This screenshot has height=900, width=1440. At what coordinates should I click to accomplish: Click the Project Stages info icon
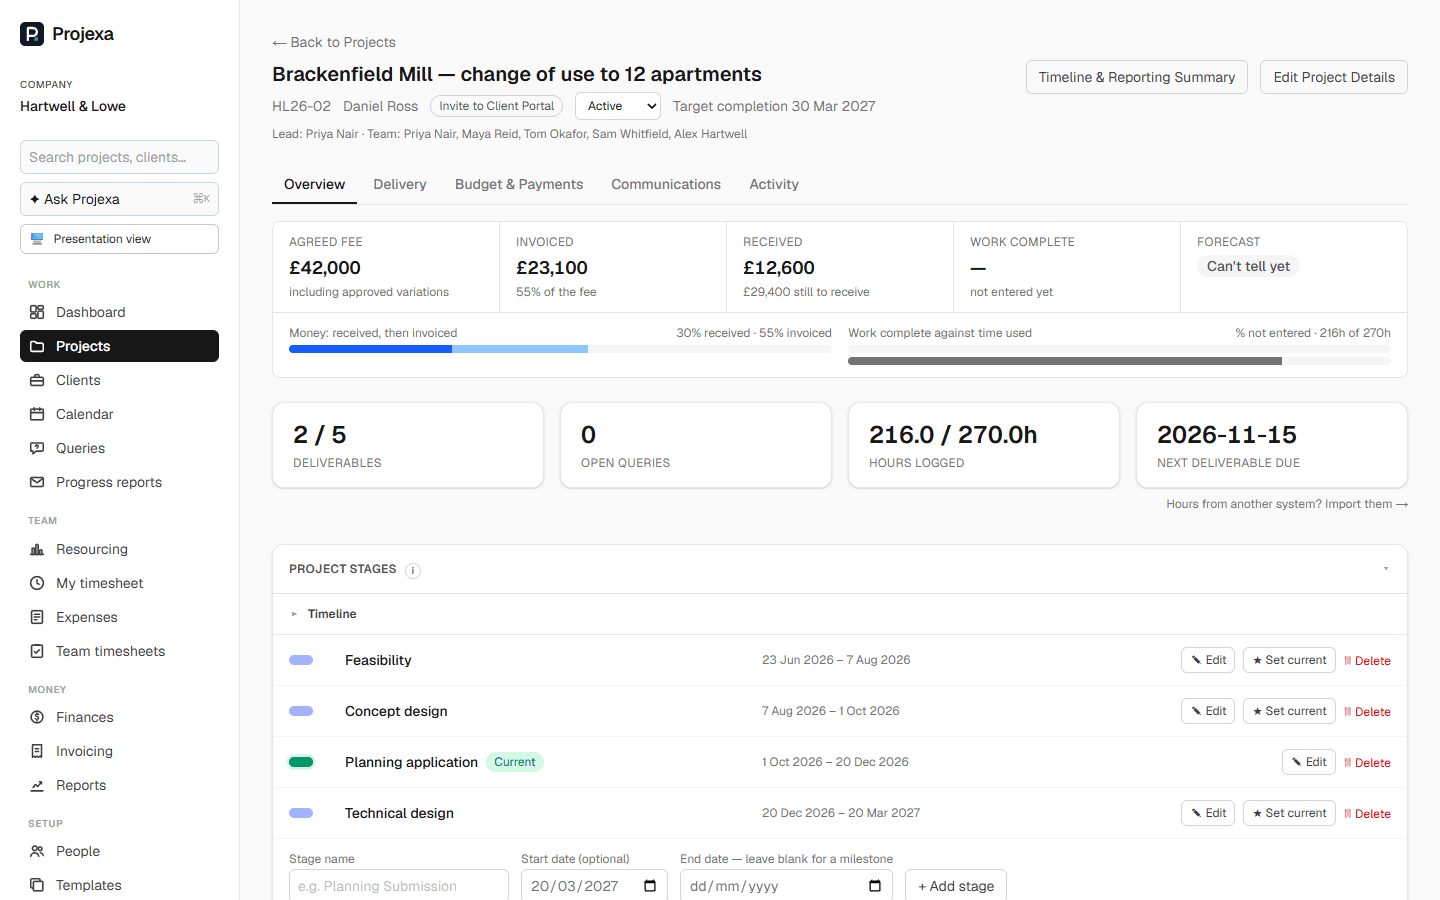[x=413, y=570]
